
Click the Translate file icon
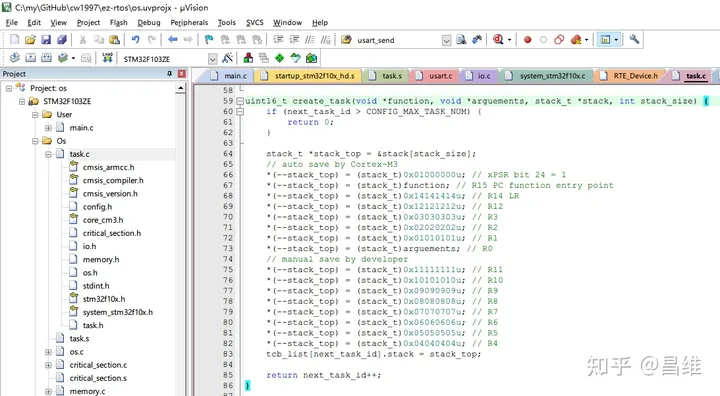[x=15, y=58]
